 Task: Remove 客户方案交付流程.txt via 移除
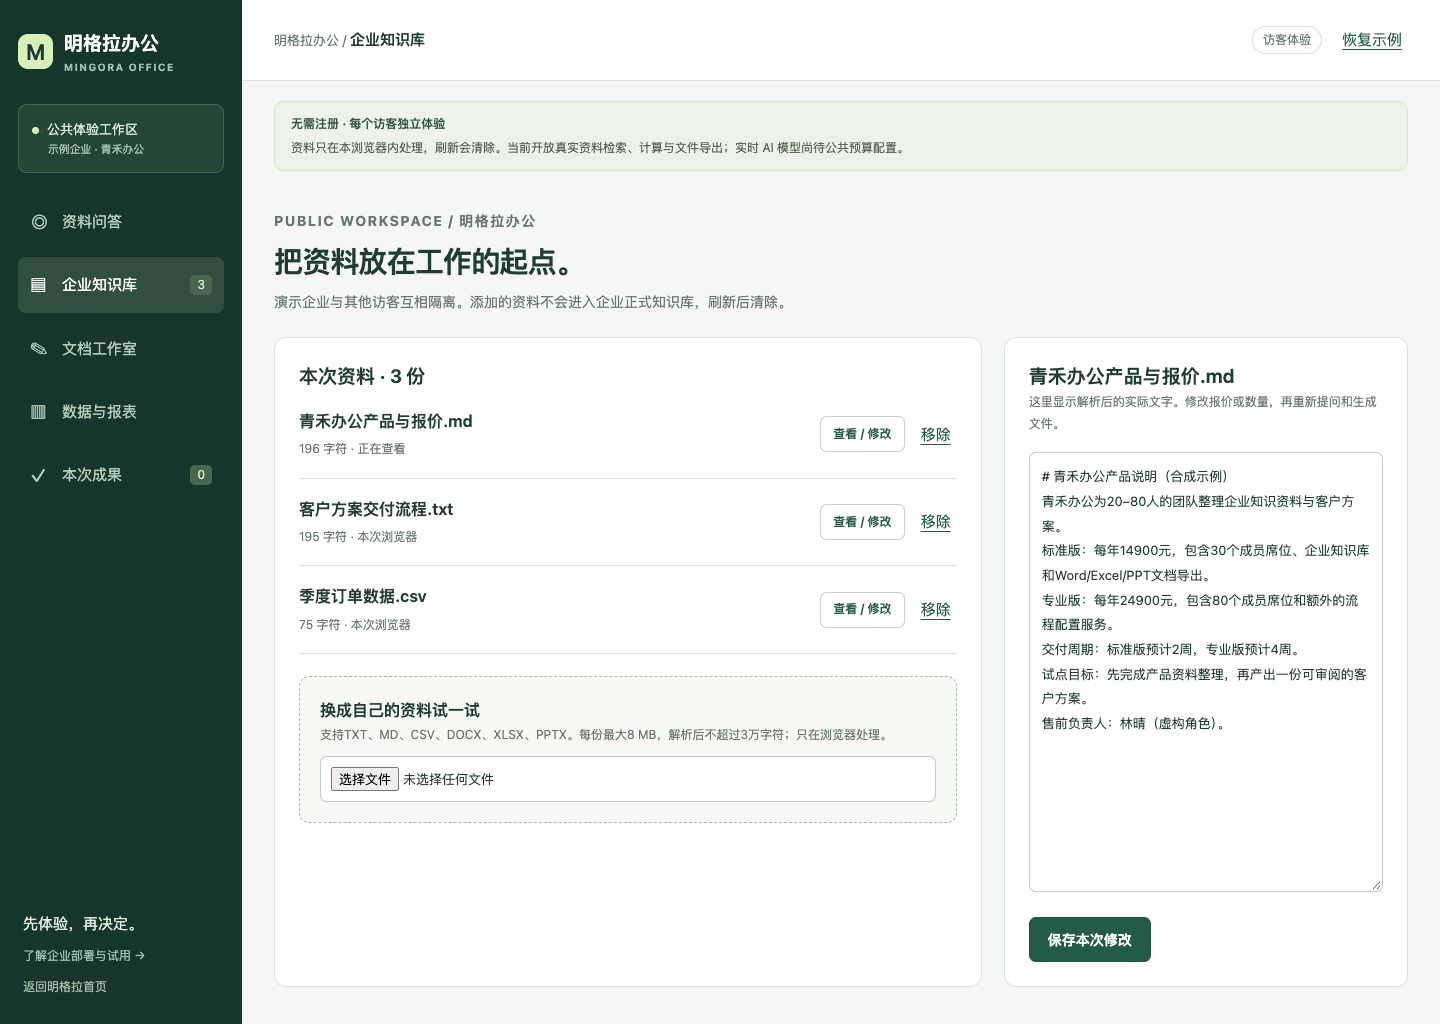point(936,522)
